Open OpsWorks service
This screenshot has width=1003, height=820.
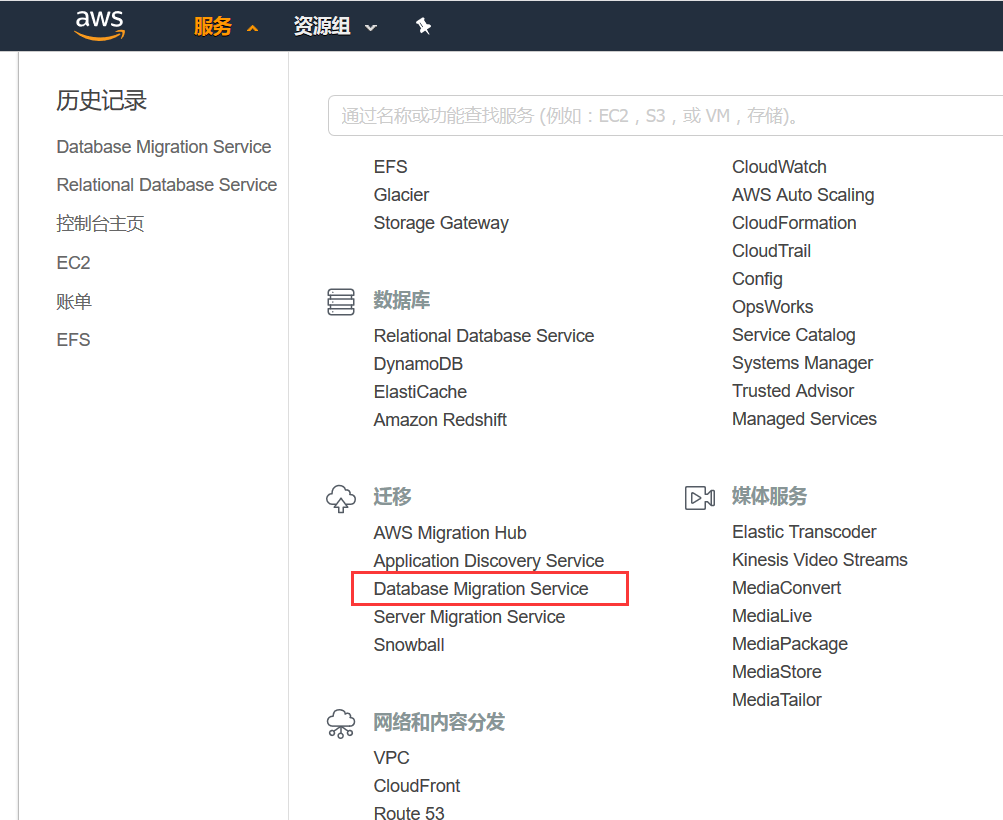[772, 307]
